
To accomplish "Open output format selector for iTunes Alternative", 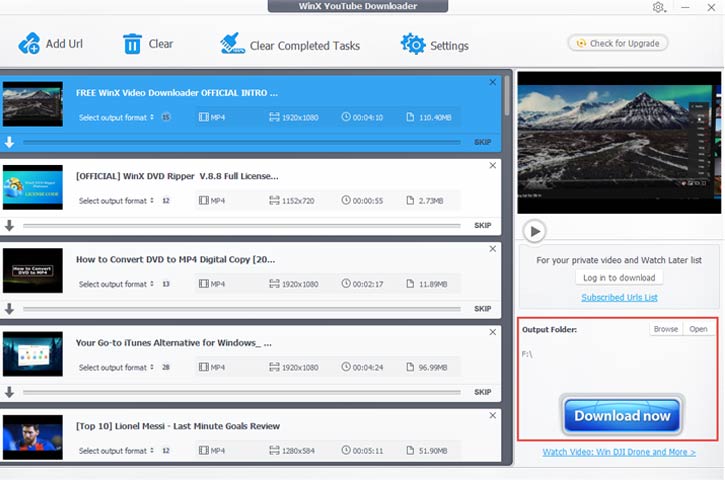I will click(x=117, y=367).
